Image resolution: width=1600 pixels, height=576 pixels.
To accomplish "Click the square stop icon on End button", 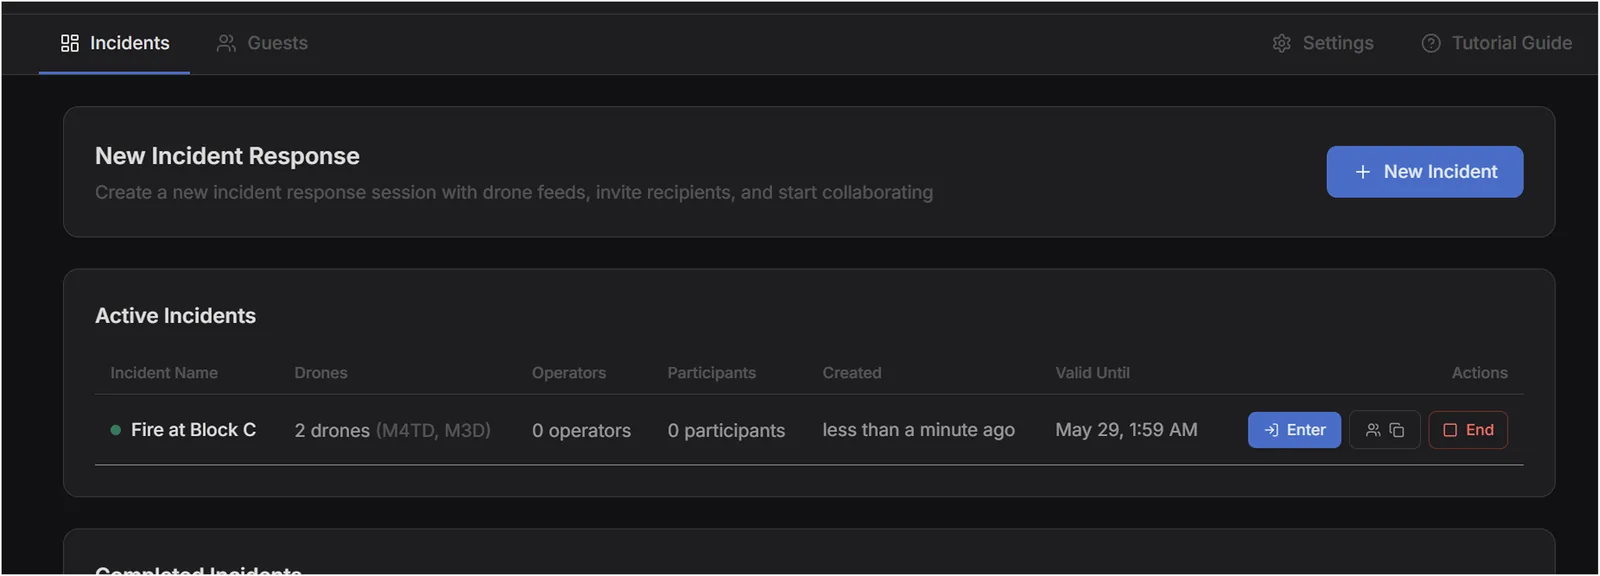I will click(x=1450, y=430).
